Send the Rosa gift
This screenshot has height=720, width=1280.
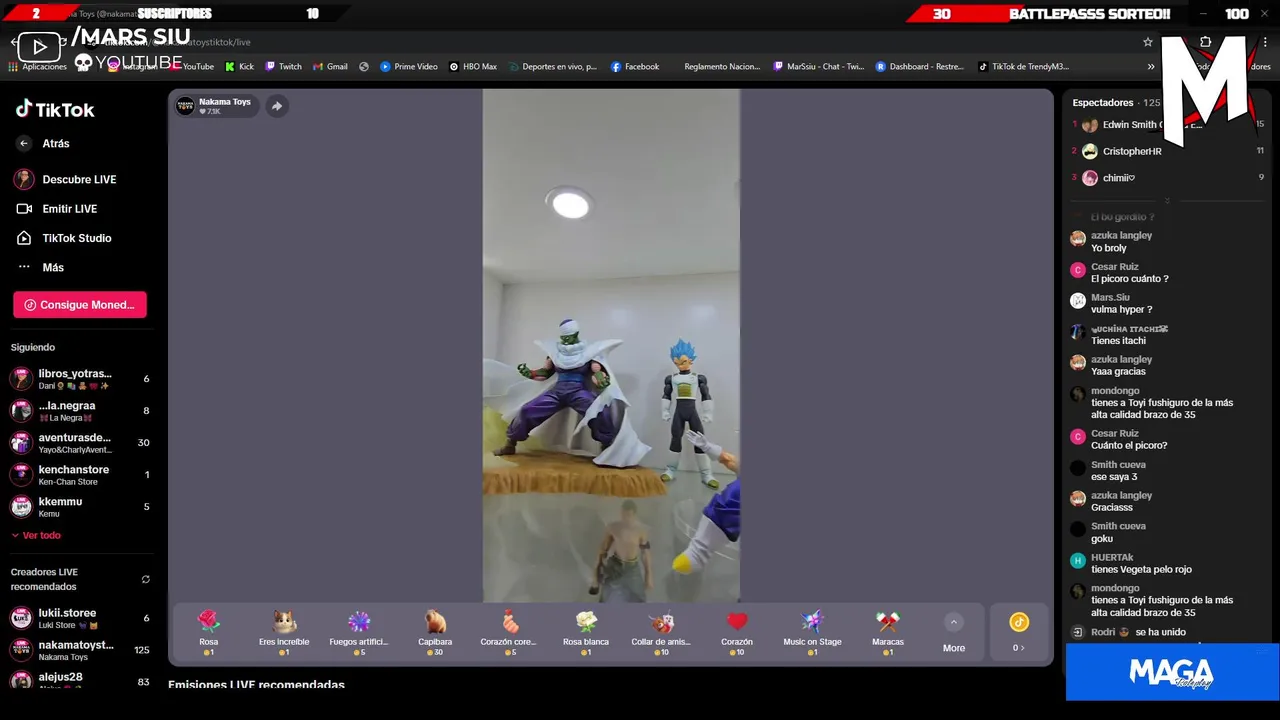pyautogui.click(x=208, y=633)
